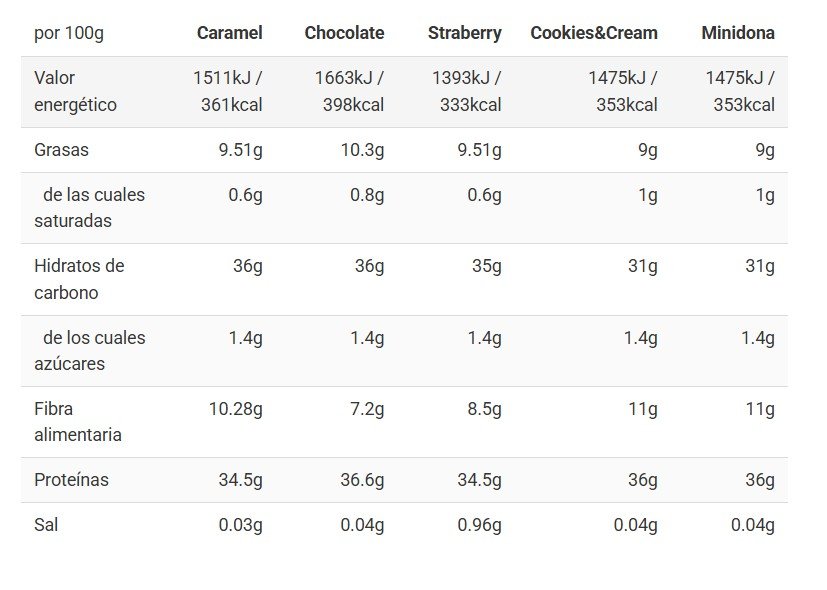Select the 1393kJ / 333kcal energy value
Image resolution: width=827 pixels, height=590 pixels.
[x=466, y=91]
